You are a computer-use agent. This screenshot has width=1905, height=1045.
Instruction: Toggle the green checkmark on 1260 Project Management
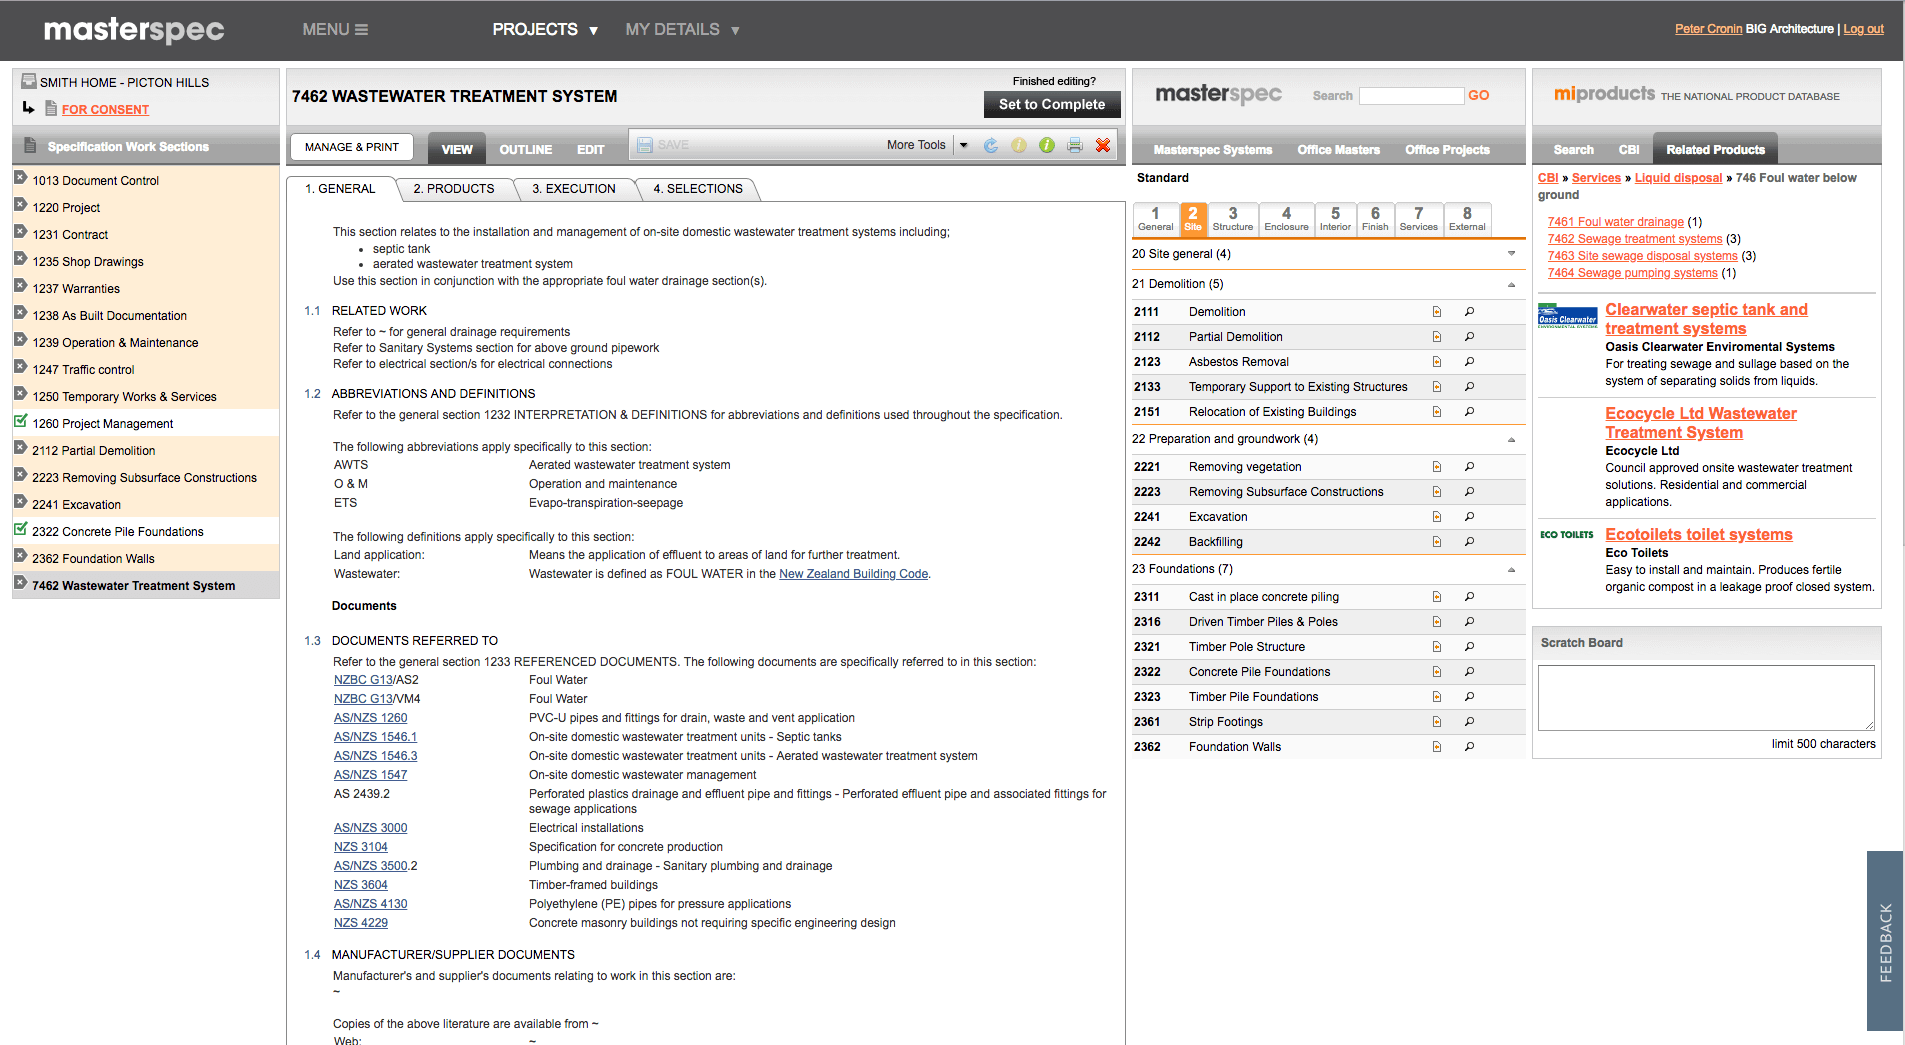(x=20, y=423)
